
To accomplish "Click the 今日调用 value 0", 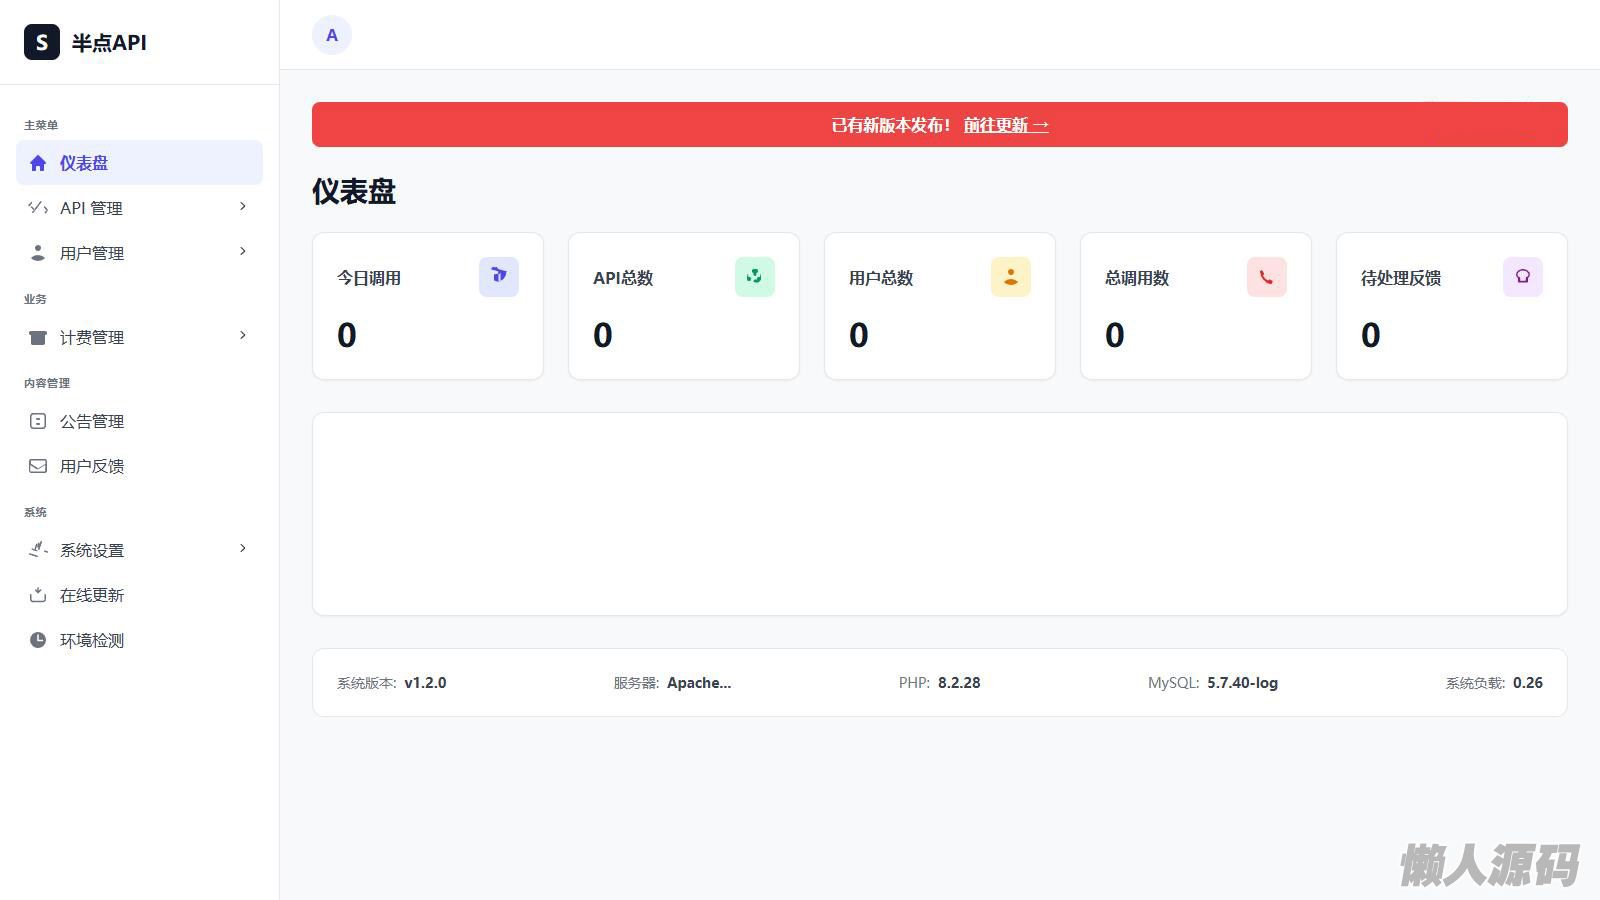I will [347, 335].
